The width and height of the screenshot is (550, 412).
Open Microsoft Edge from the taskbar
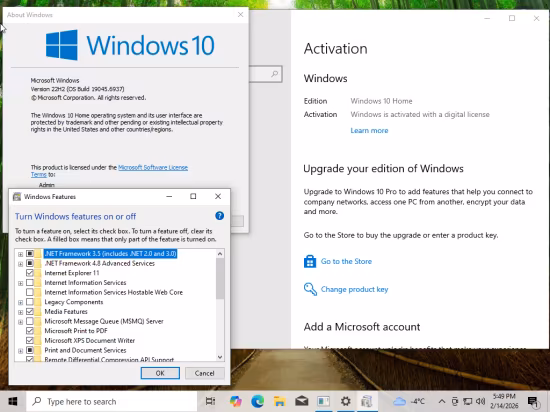click(257, 401)
